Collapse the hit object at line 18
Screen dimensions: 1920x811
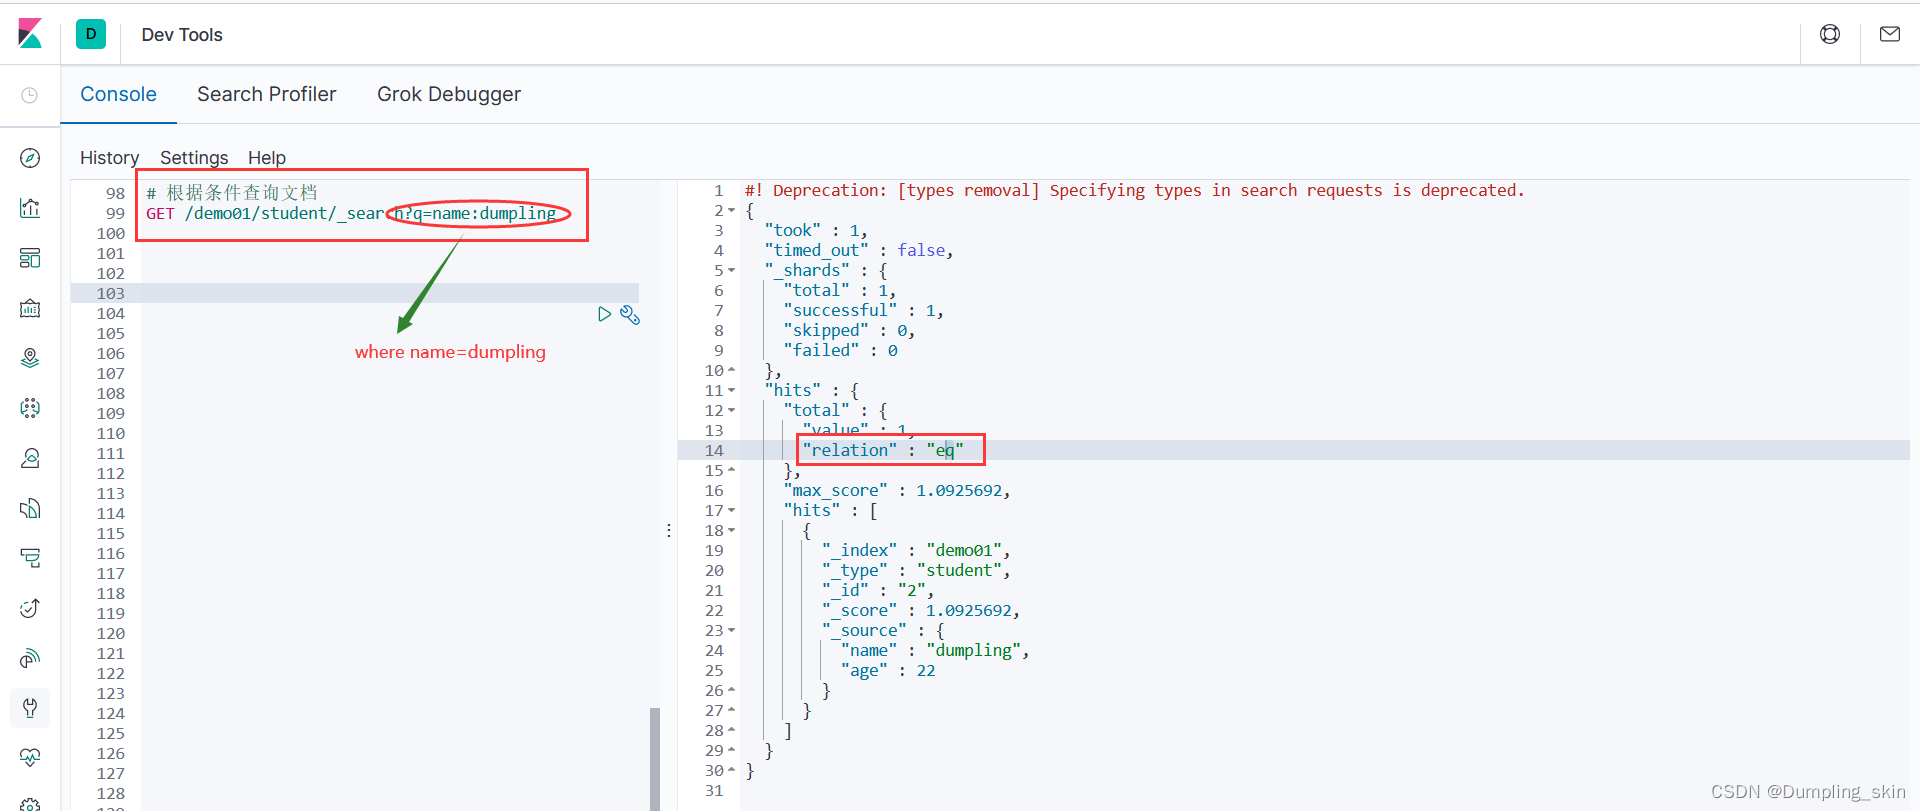732,531
